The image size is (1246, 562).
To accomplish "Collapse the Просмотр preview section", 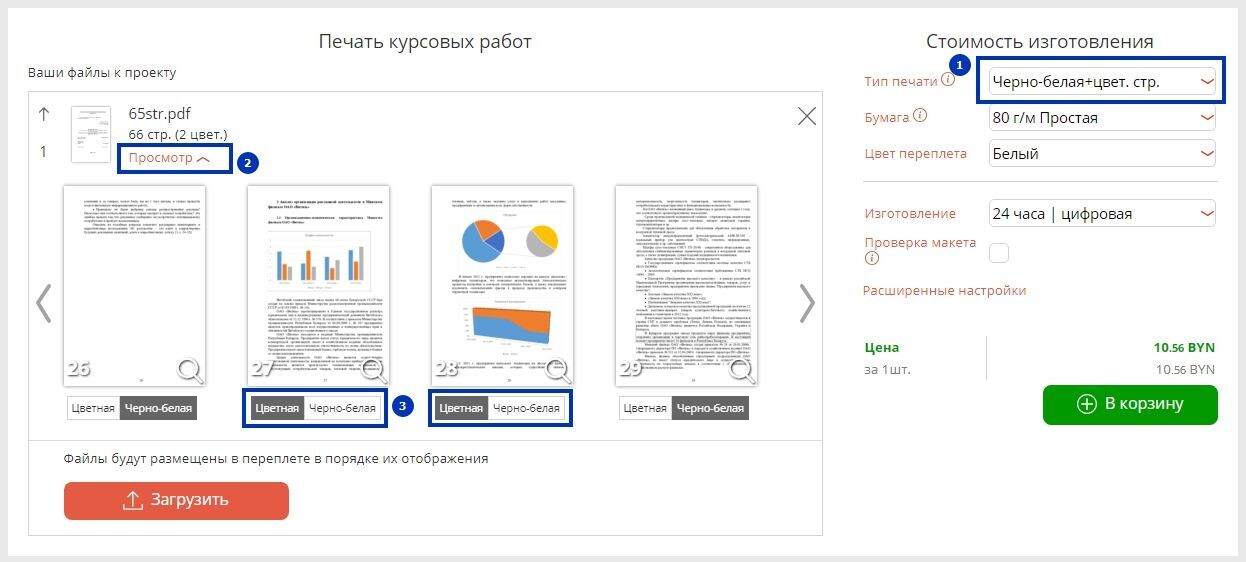I will tap(169, 158).
